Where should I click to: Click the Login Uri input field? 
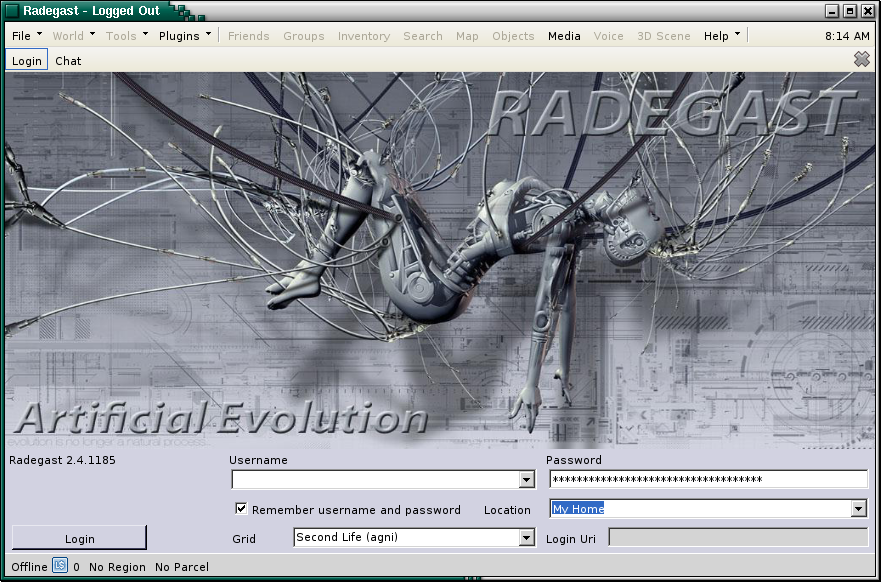point(738,538)
